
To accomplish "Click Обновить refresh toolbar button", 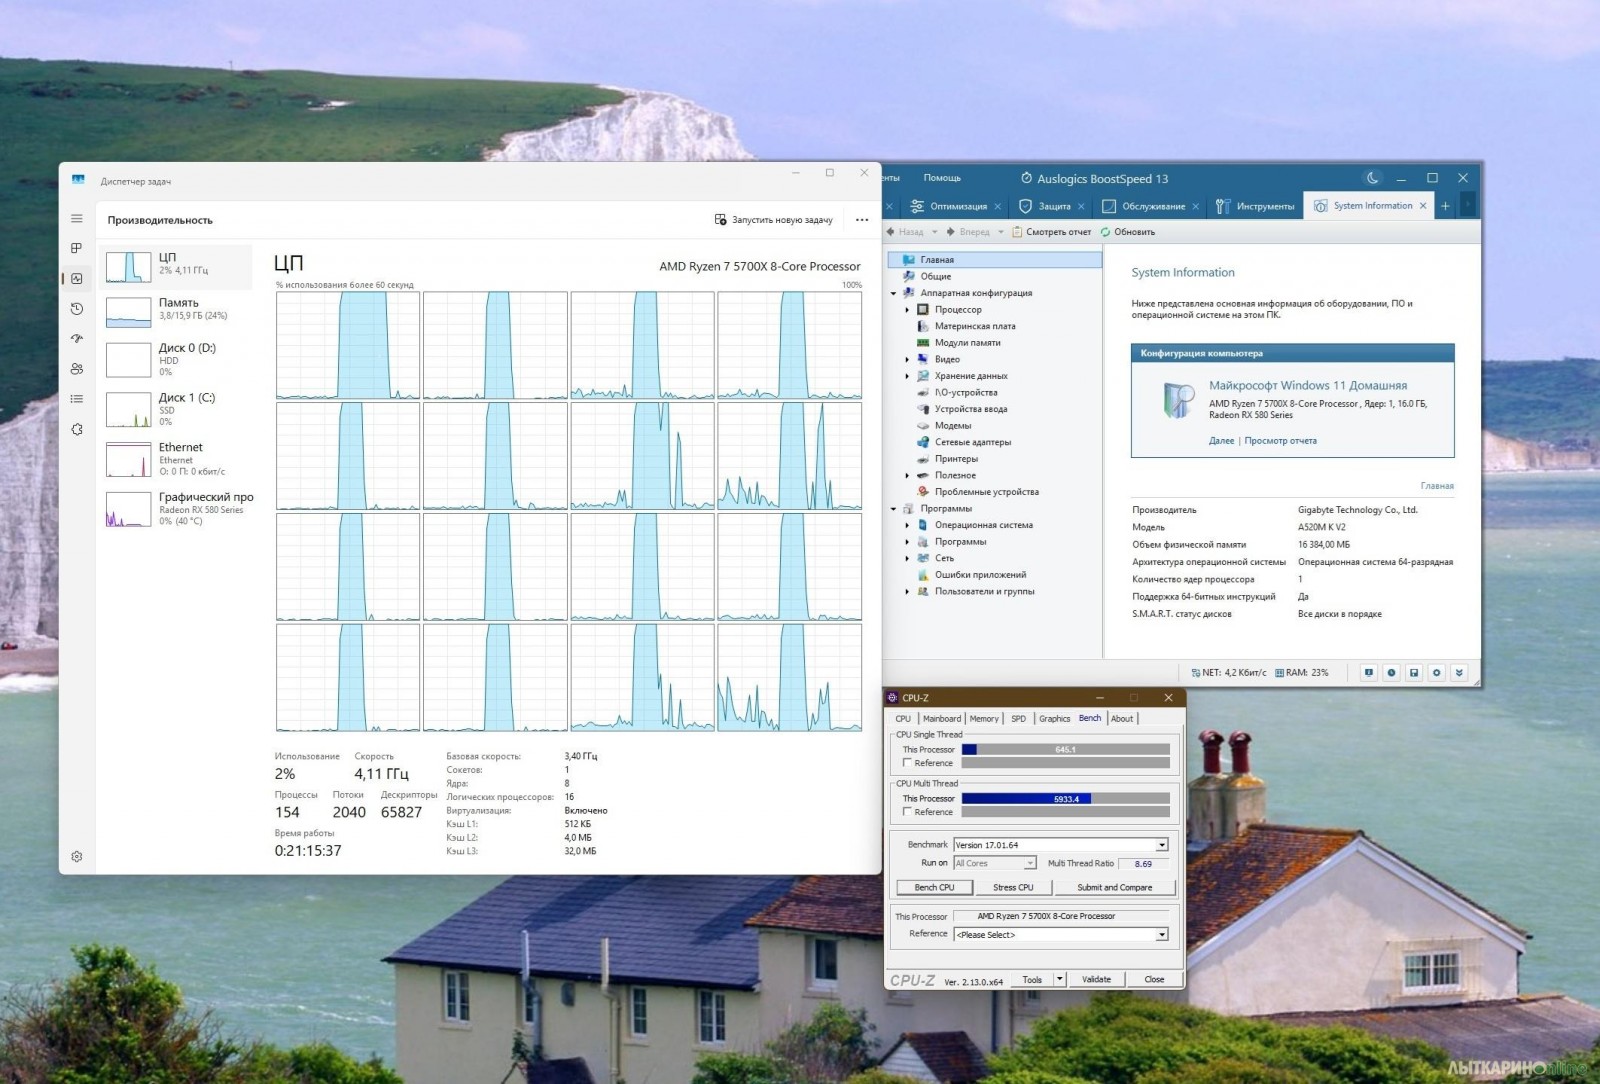I will [1127, 232].
